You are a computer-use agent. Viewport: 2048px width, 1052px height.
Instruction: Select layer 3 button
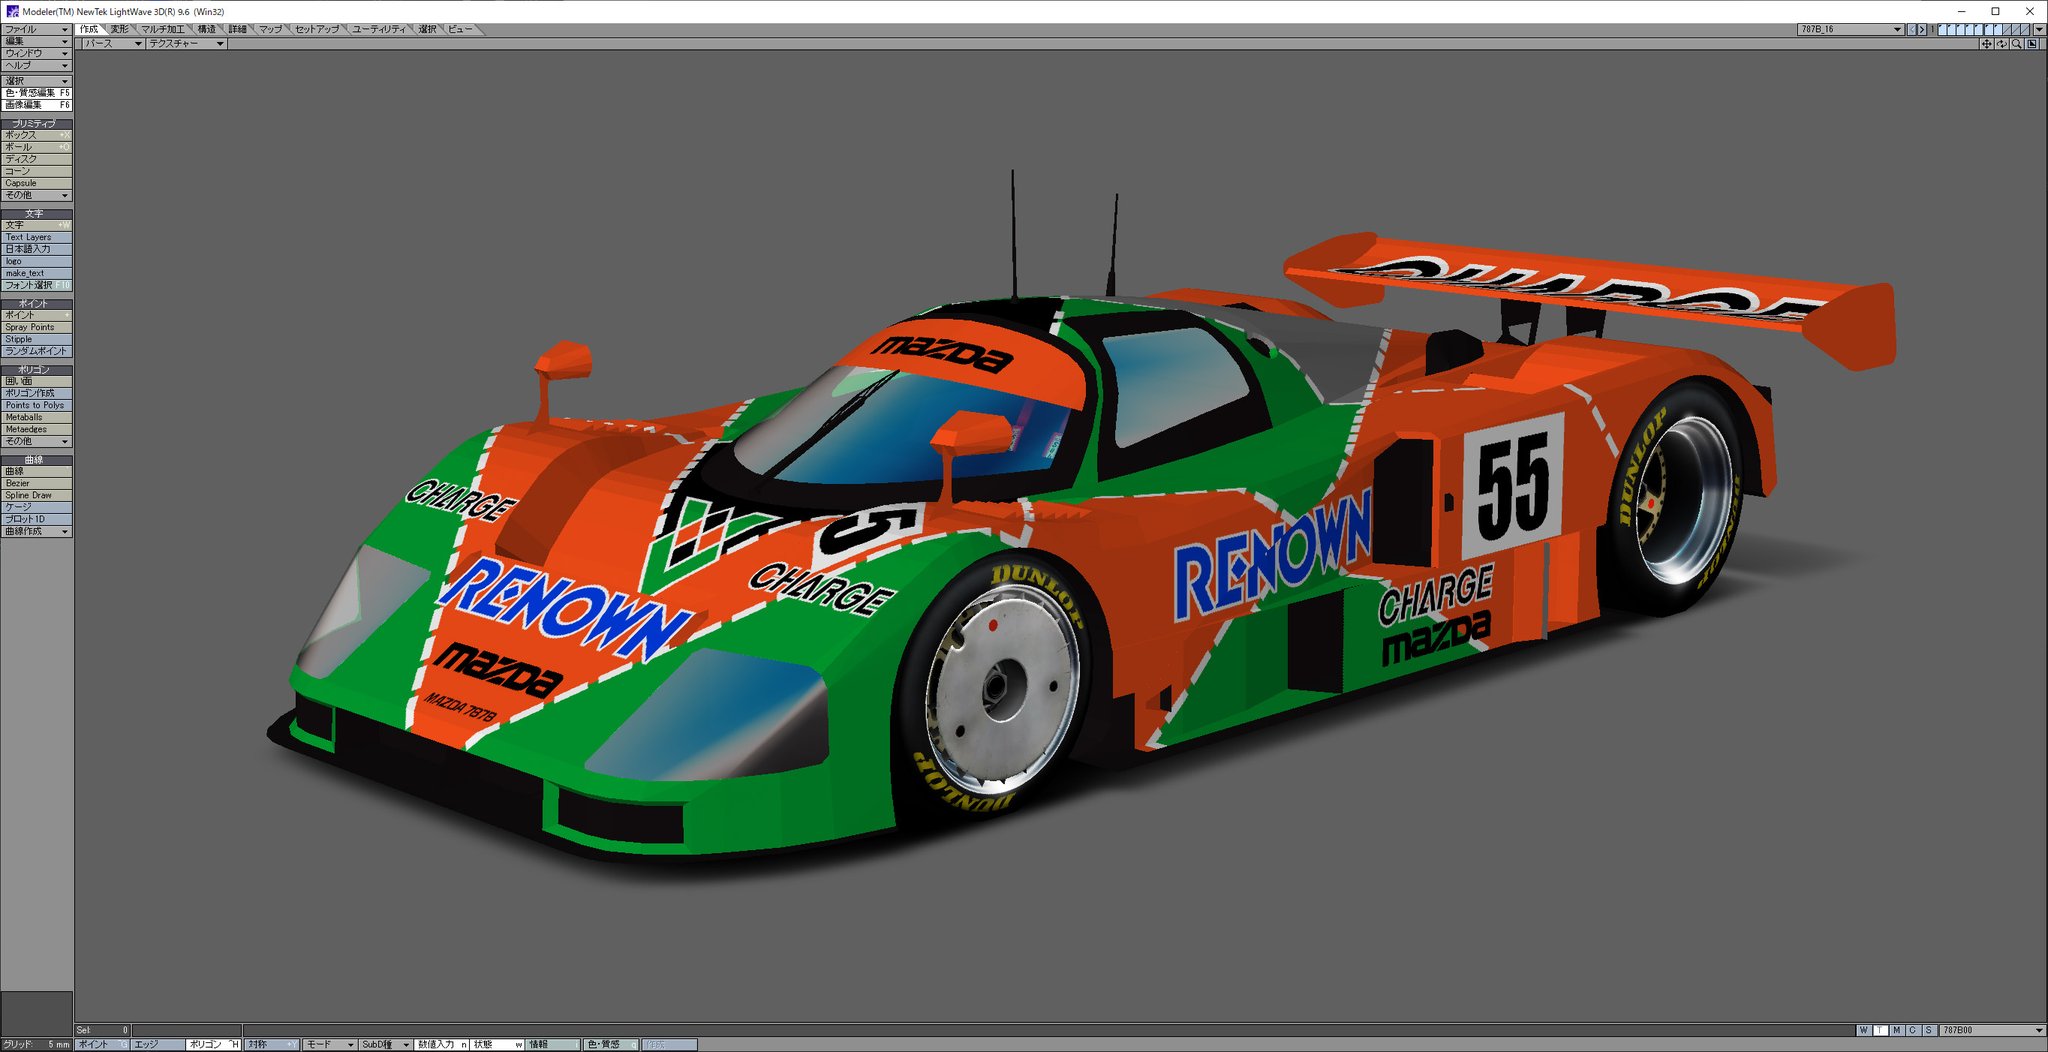click(1961, 29)
